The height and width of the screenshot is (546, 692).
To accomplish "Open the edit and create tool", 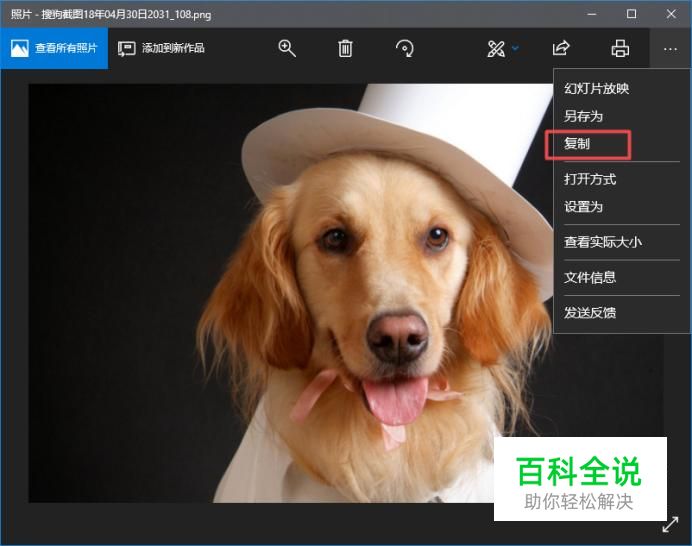I will tap(495, 48).
